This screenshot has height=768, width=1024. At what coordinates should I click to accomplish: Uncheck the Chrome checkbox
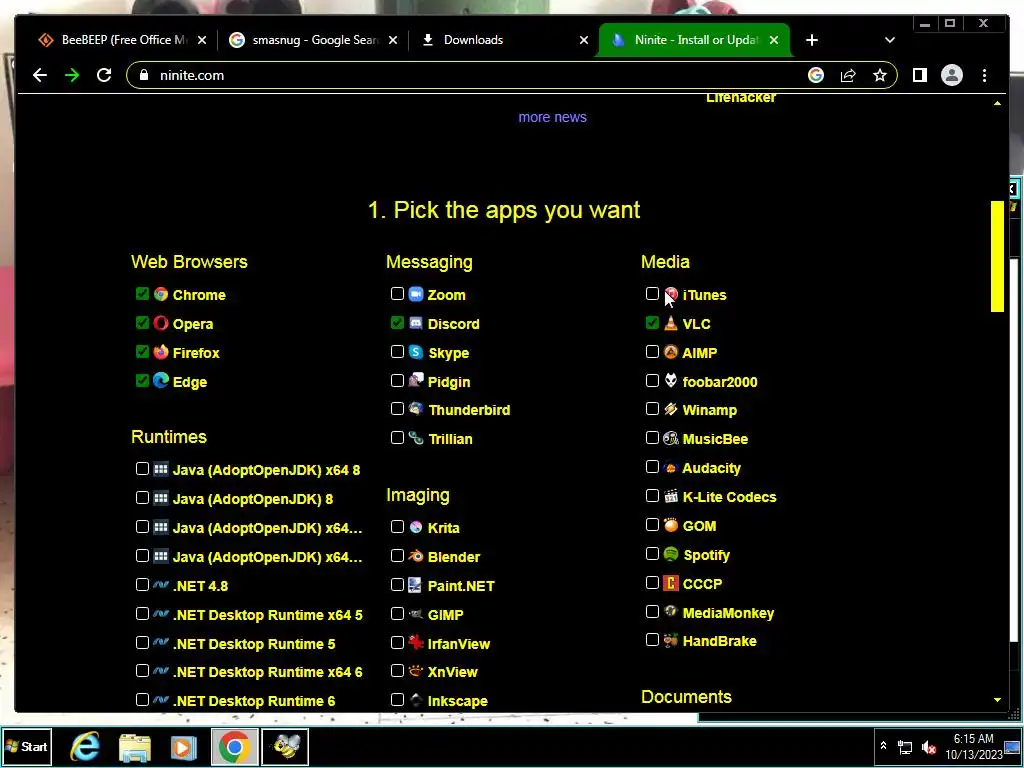(142, 294)
